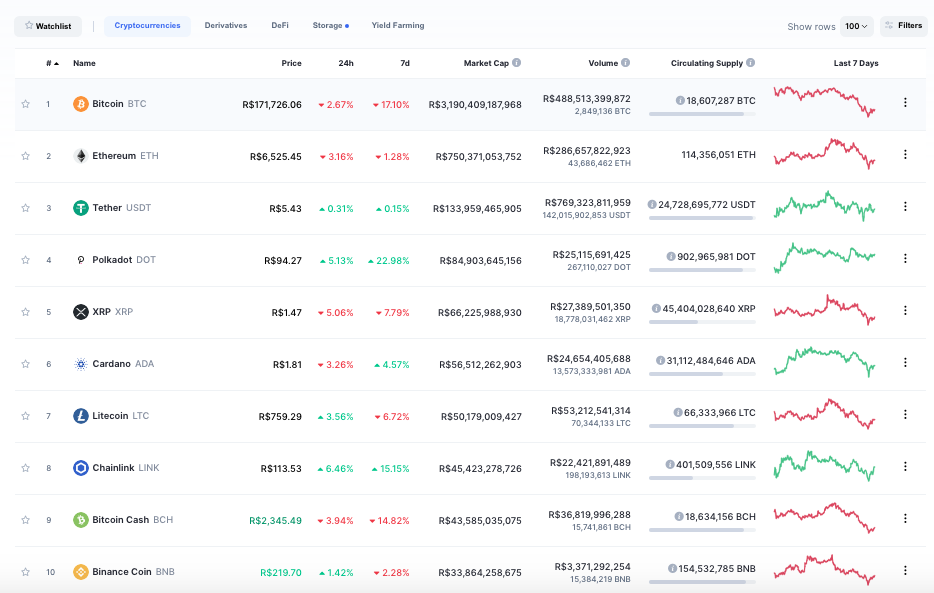934x593 pixels.
Task: Click the XRP circulating supply progress bar
Action: [702, 322]
